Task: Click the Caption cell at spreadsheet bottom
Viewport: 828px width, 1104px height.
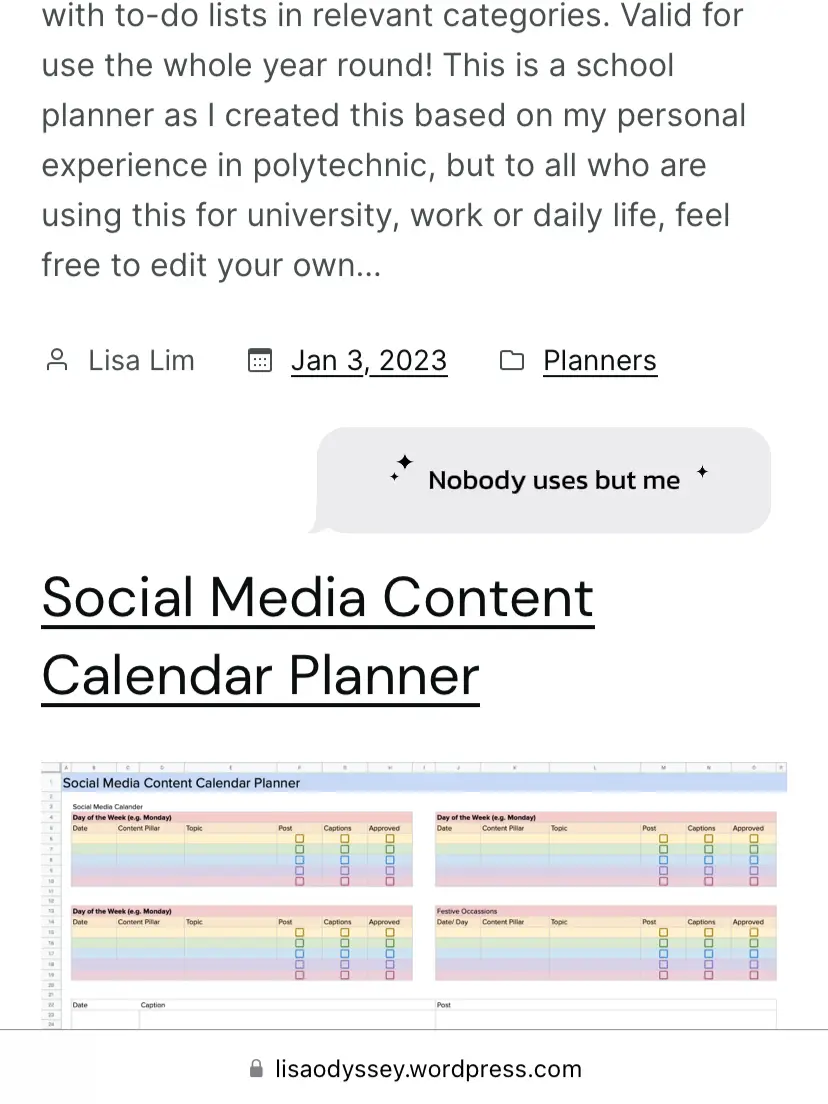Action: pos(153,1005)
